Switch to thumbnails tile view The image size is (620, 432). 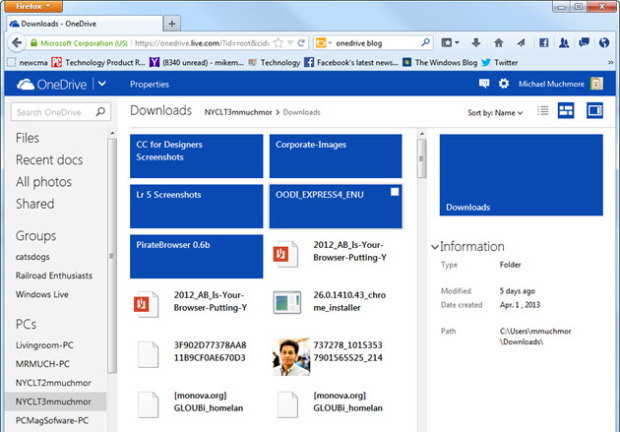[566, 110]
